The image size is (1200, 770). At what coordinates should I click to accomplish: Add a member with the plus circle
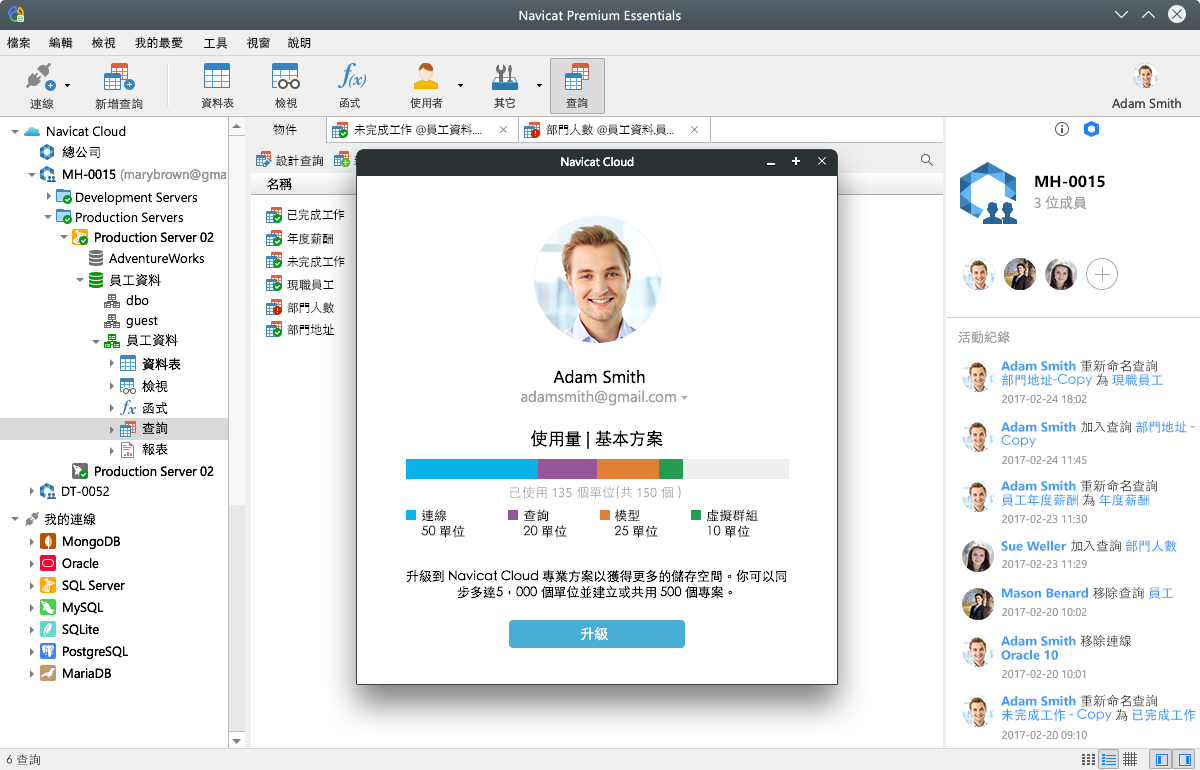[1102, 274]
